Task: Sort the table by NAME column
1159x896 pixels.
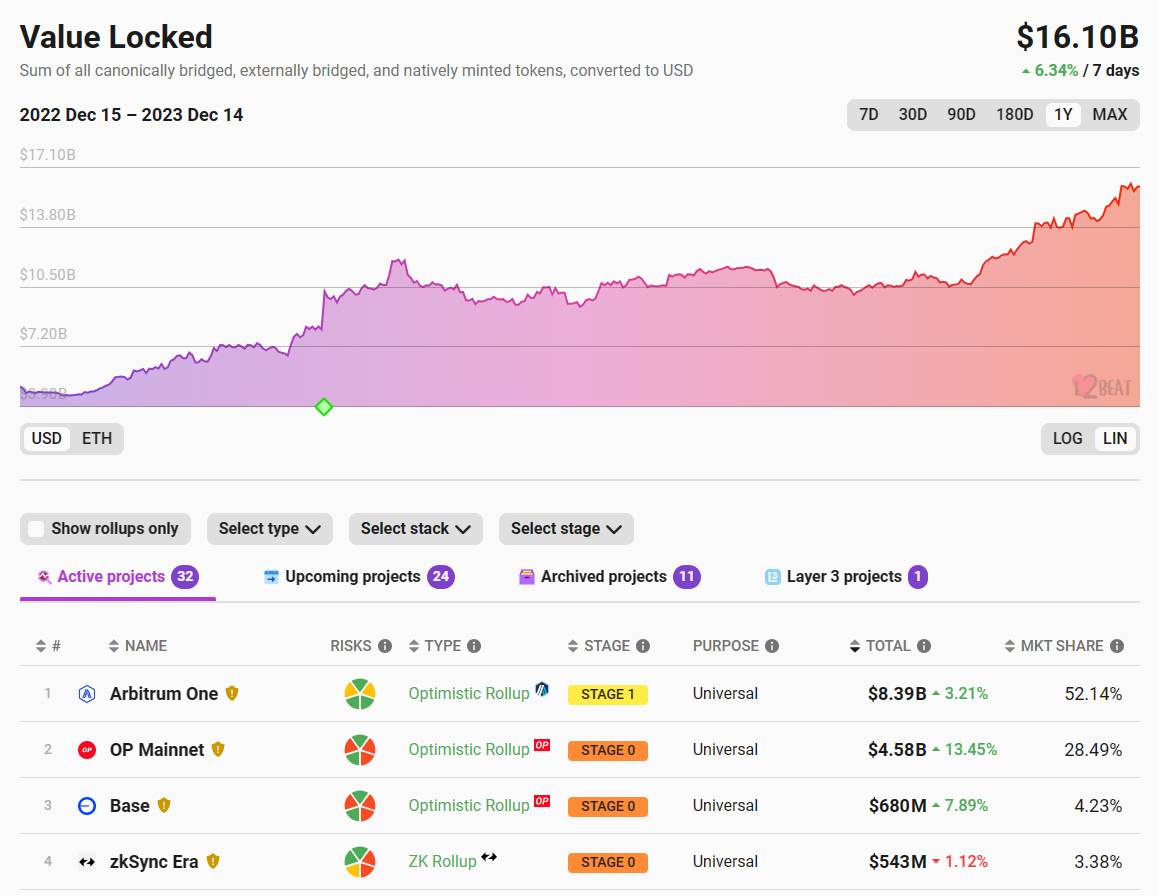Action: [137, 646]
